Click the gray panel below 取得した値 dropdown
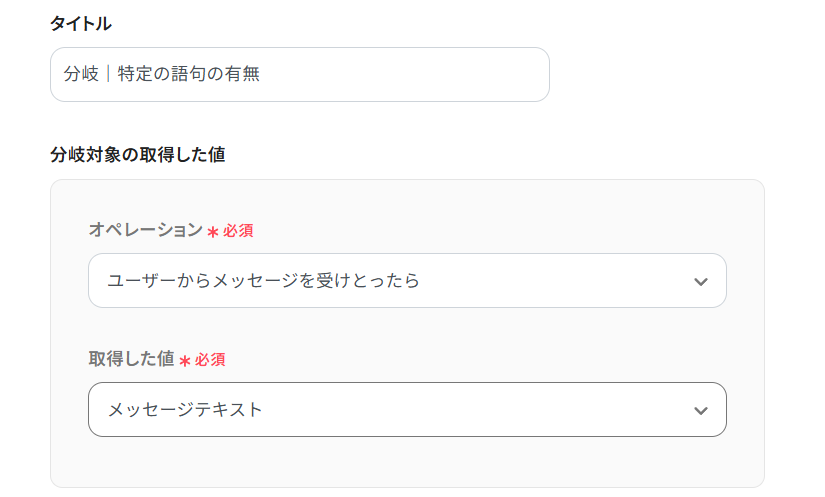Viewport: 825px width, 497px height. click(x=407, y=460)
